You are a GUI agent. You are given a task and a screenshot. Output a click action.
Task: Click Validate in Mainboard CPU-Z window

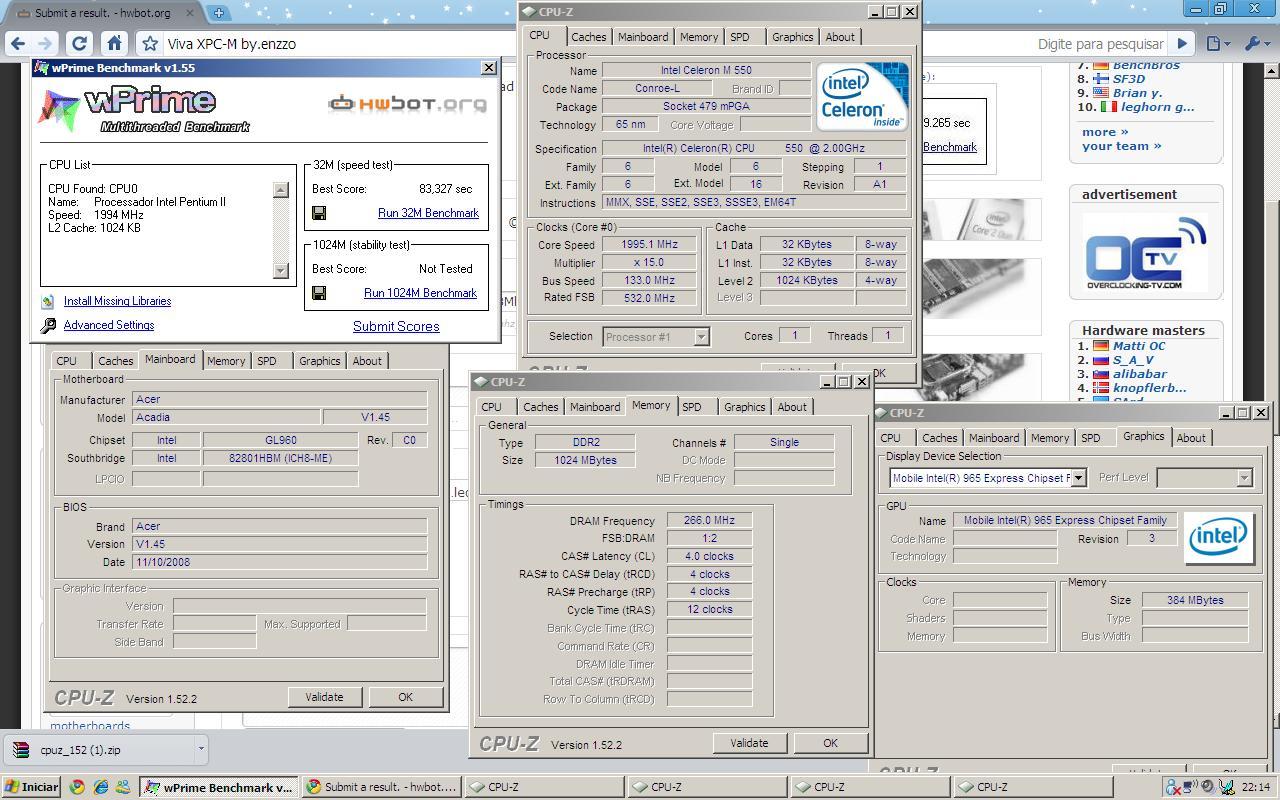324,697
